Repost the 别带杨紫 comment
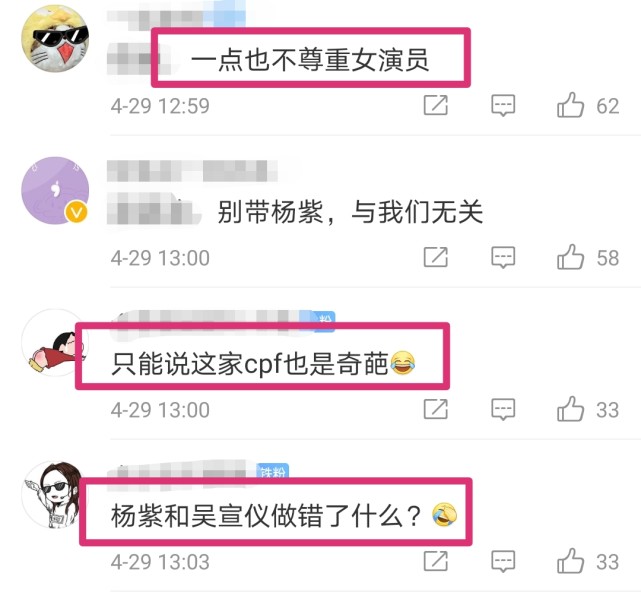The image size is (641, 605). pyautogui.click(x=436, y=257)
